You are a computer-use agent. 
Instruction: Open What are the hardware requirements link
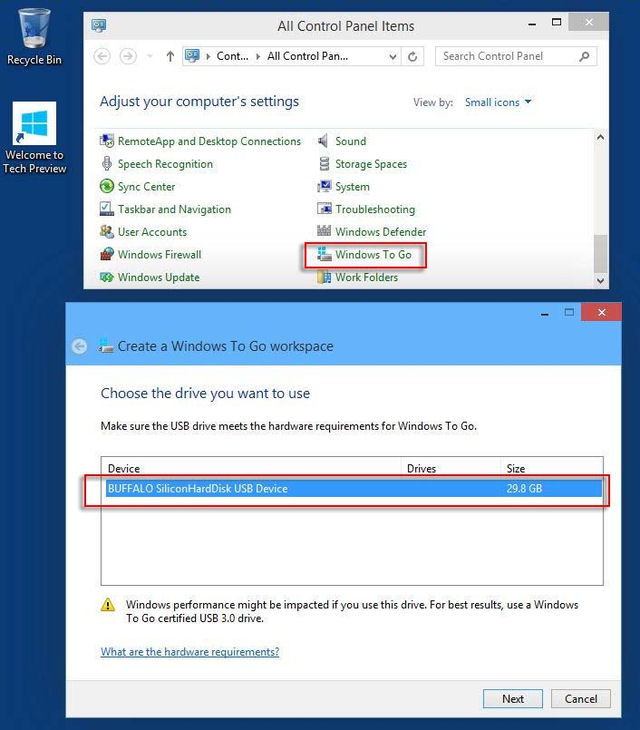(x=190, y=652)
